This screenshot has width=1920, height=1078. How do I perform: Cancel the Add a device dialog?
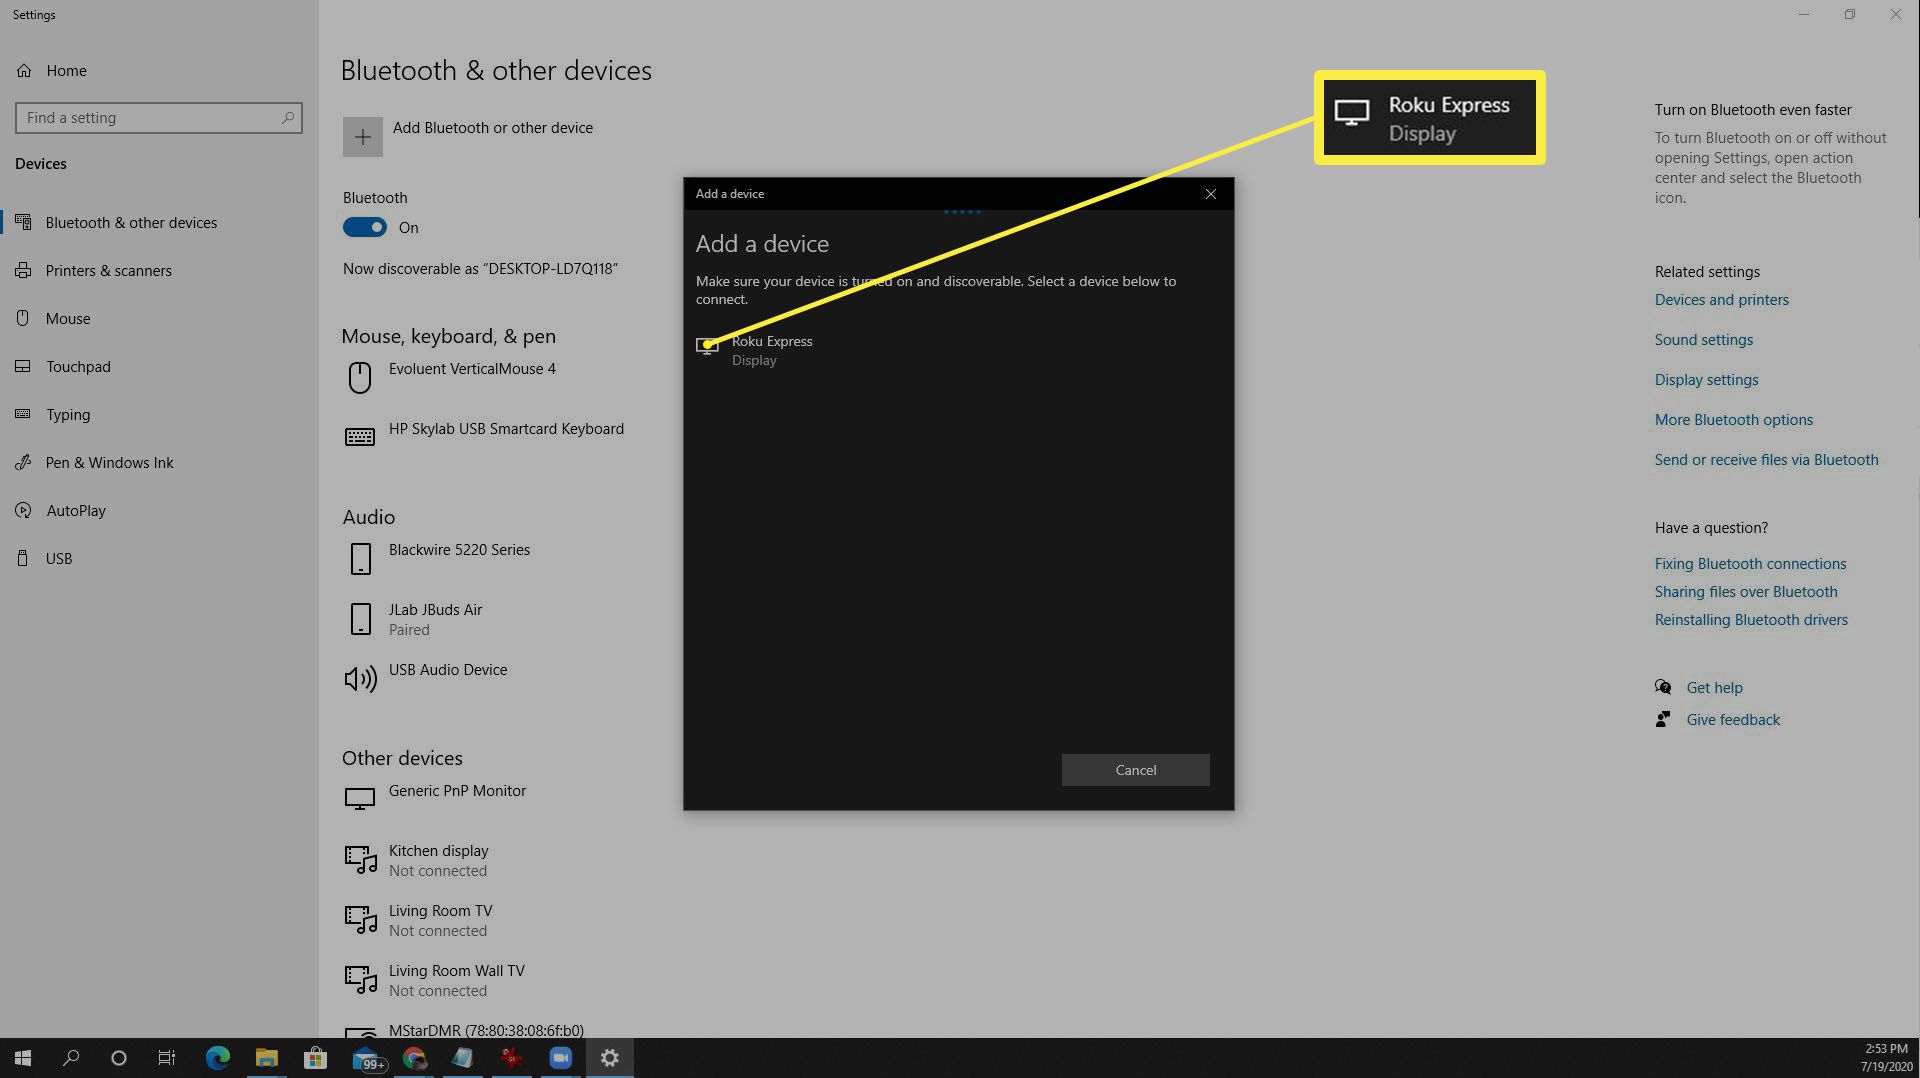1135,770
